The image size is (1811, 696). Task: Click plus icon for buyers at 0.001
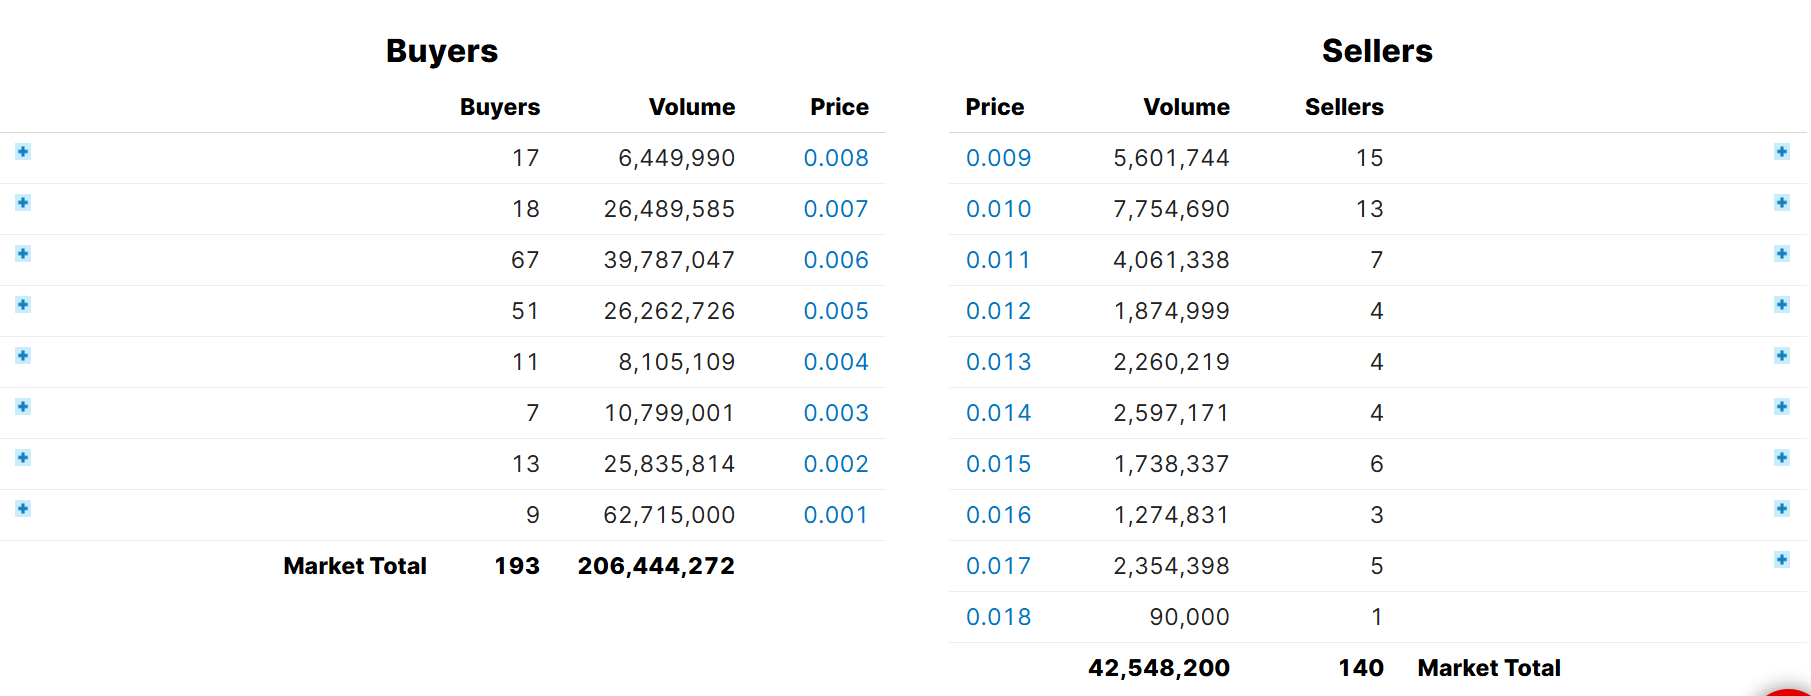(23, 509)
